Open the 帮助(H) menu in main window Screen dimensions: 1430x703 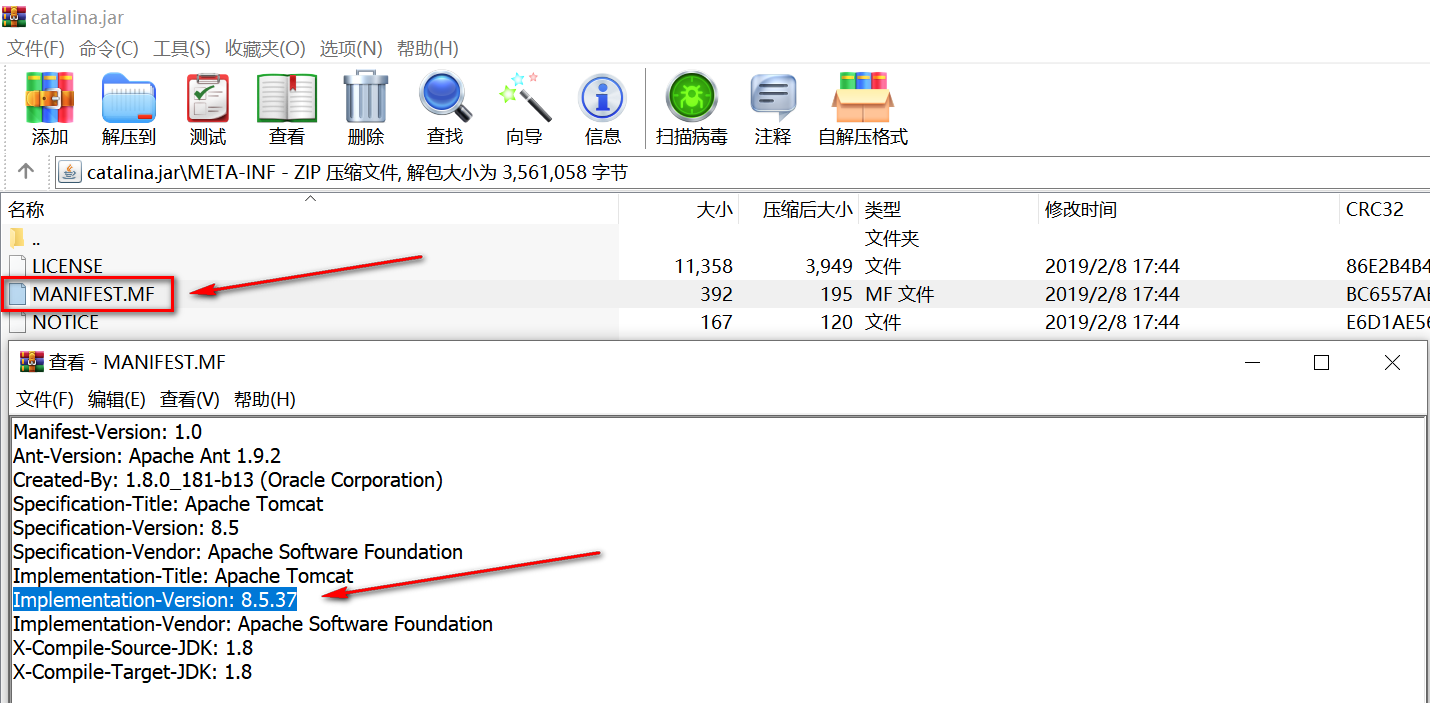point(428,48)
